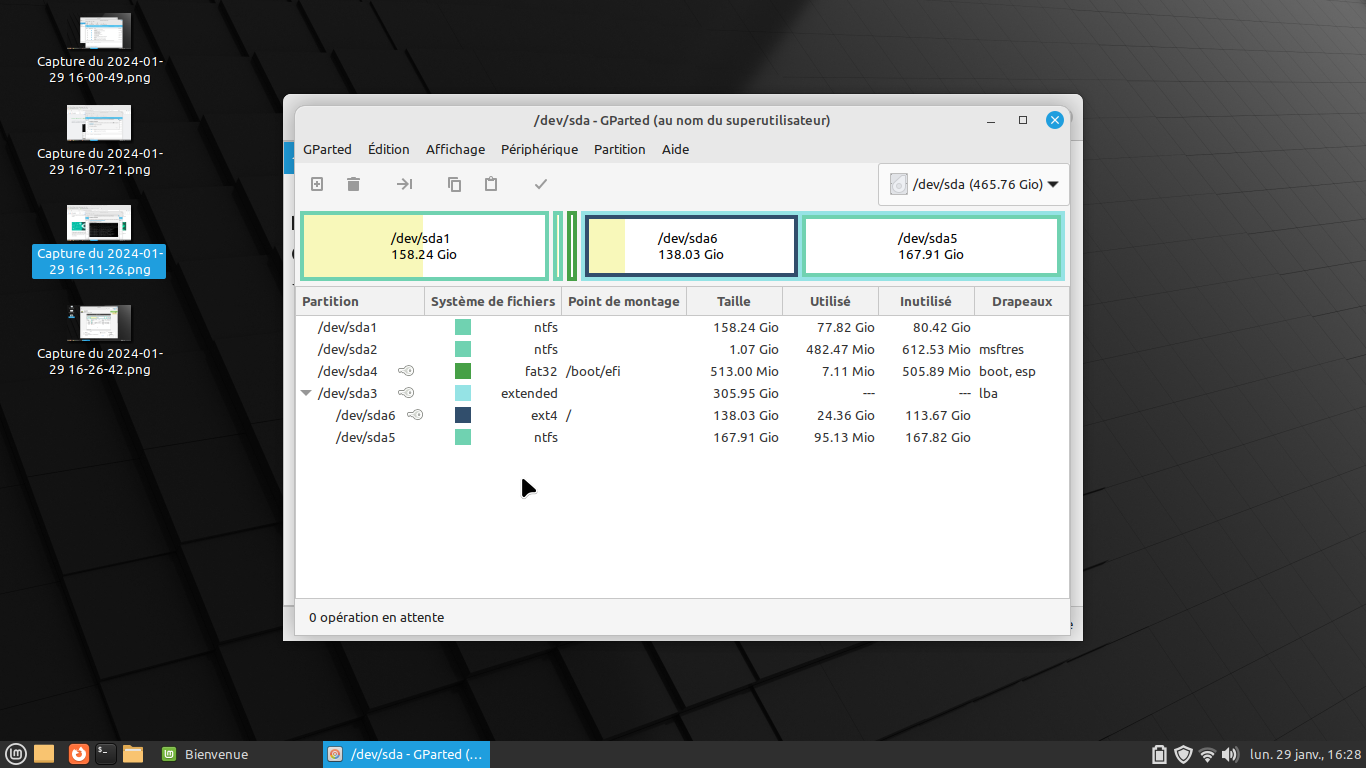Open the /dev/sda device selector dropdown
Image resolution: width=1366 pixels, height=768 pixels.
point(973,185)
